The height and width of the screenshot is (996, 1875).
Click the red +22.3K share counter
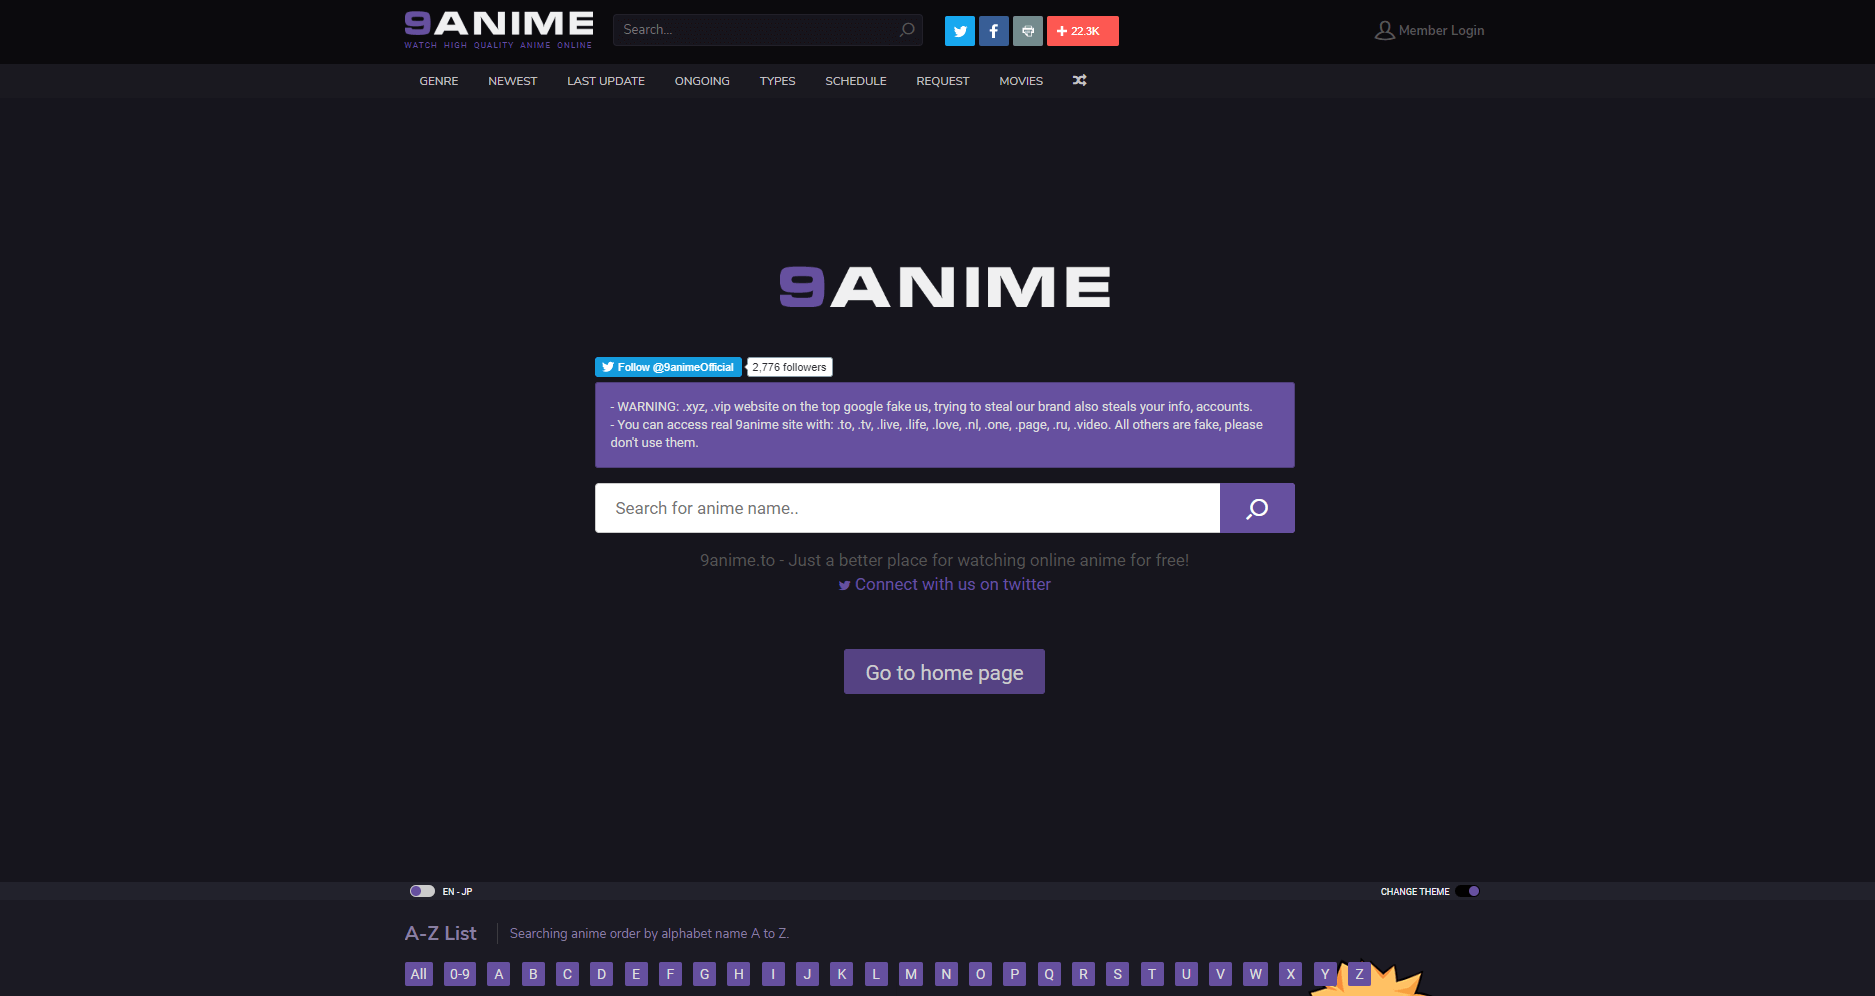[x=1082, y=30]
